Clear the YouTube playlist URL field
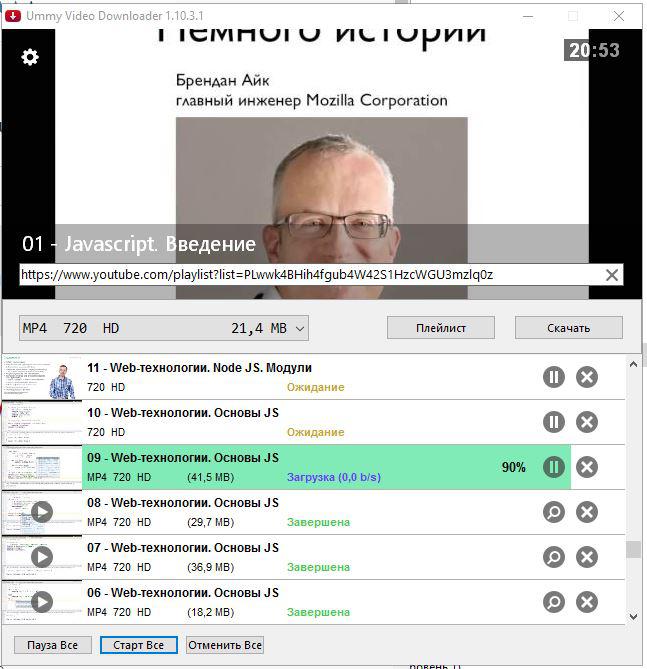This screenshot has width=647, height=669. [612, 275]
